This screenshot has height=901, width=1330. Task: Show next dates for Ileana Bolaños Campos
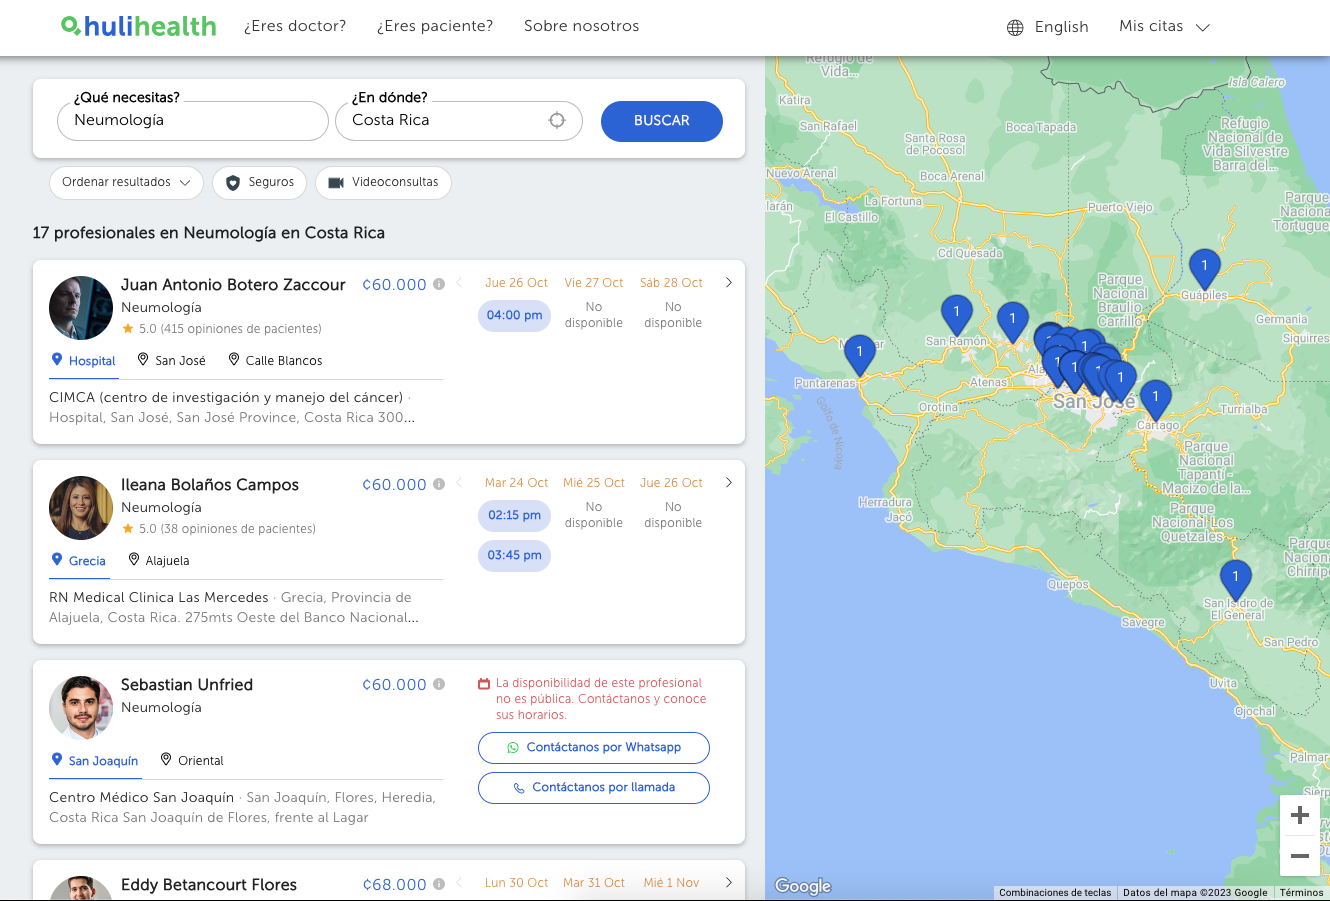pos(729,482)
